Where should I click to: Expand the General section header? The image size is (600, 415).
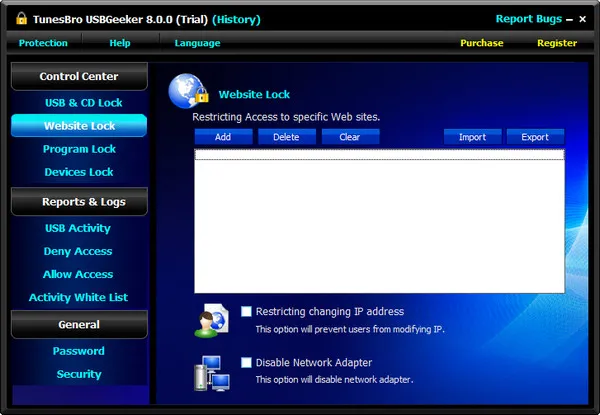click(79, 324)
